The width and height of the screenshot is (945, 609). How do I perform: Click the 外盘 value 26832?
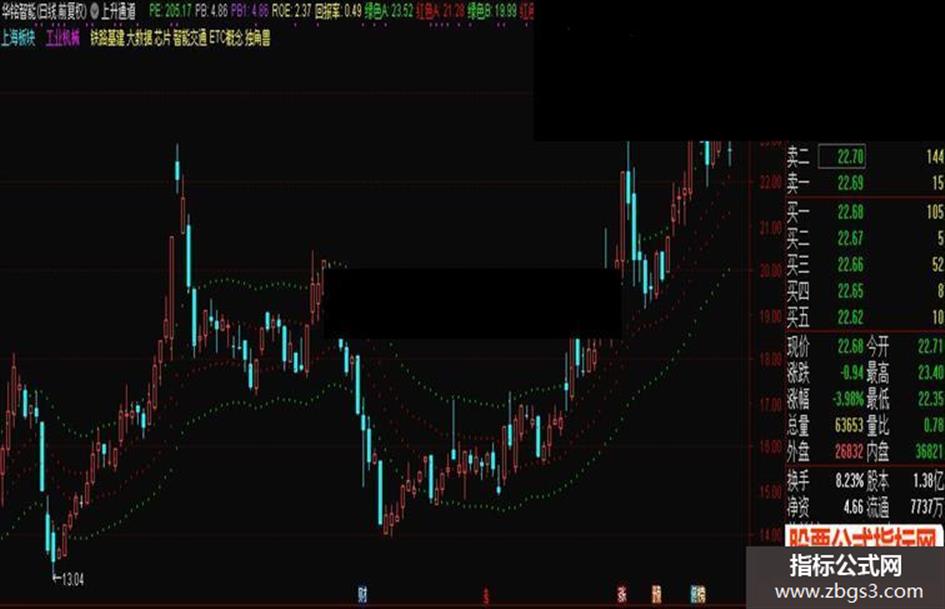click(x=849, y=452)
